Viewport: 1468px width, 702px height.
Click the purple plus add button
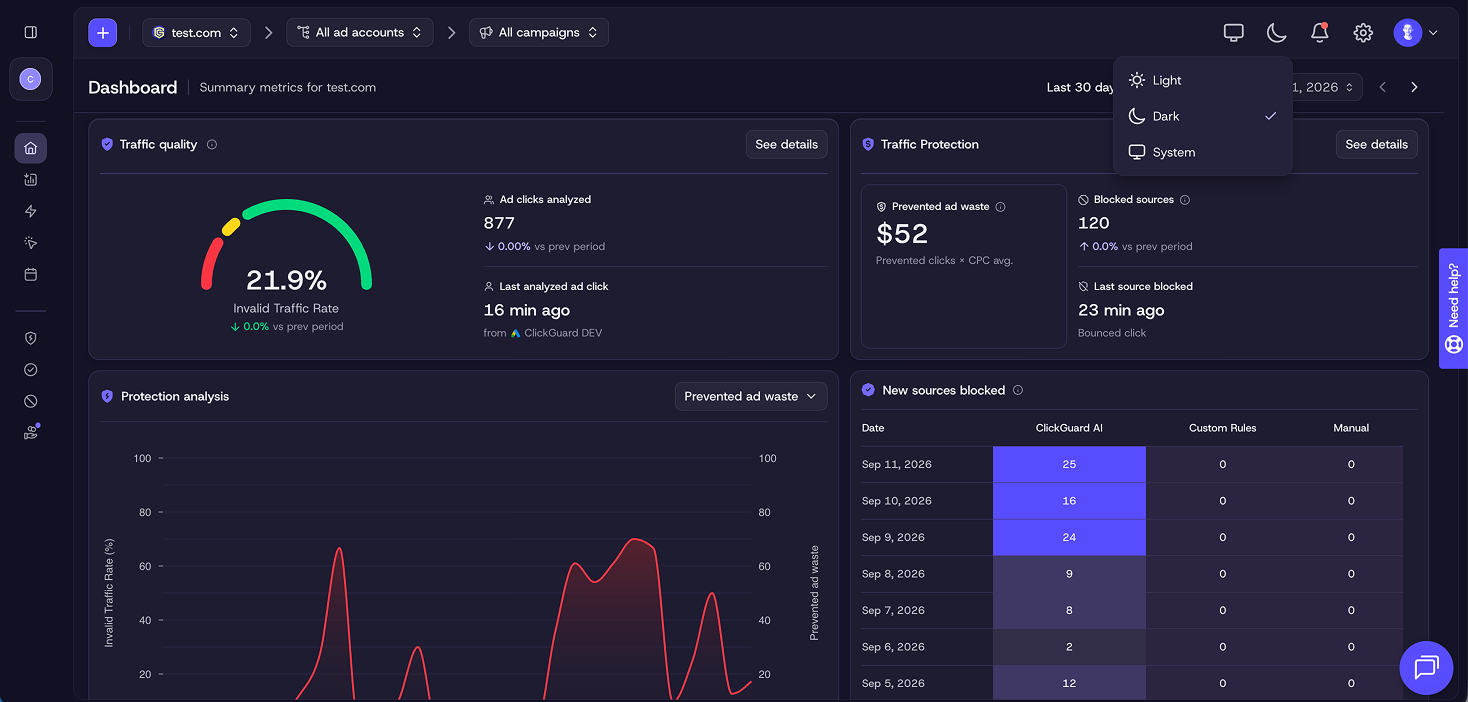[x=102, y=32]
